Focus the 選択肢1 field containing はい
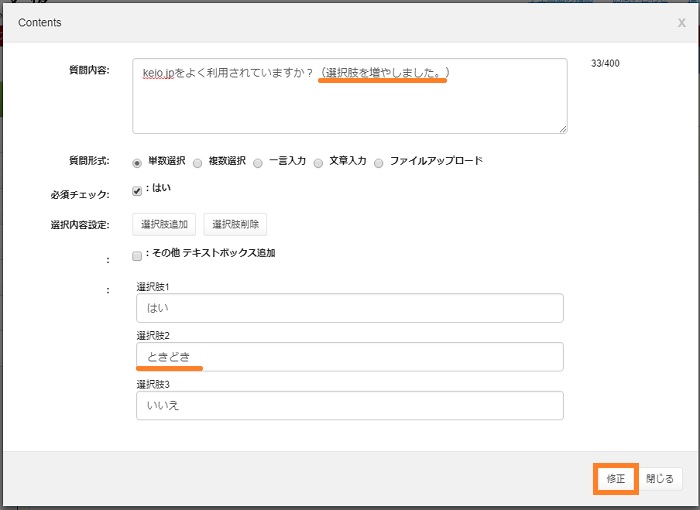The height and width of the screenshot is (510, 700). click(x=349, y=308)
